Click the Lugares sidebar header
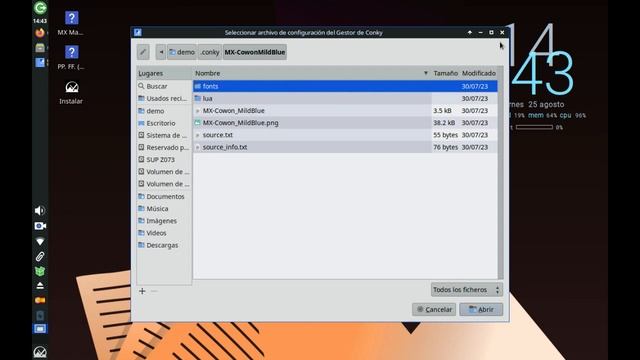Screen dimensions: 640x360 [x=164, y=73]
